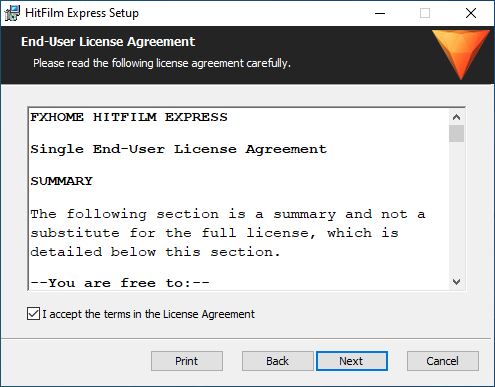Click the greyed-out maximize button
Viewport: 495px width, 387px height.
tap(425, 13)
